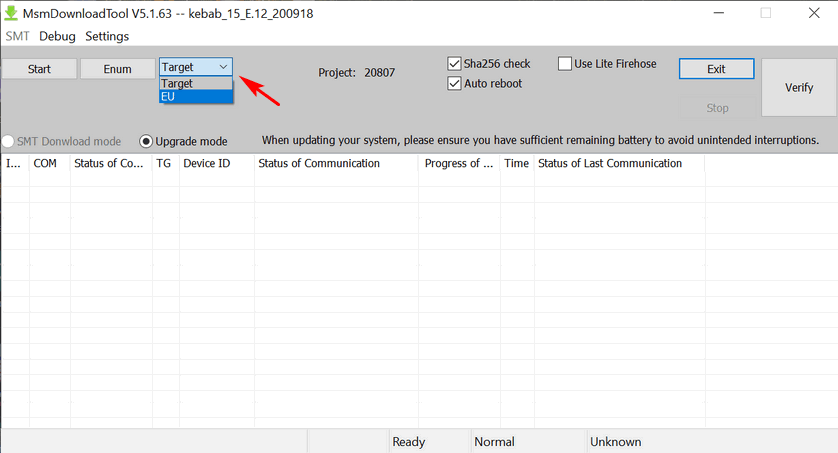The width and height of the screenshot is (838, 453).
Task: Click the COM column header
Action: click(50, 163)
